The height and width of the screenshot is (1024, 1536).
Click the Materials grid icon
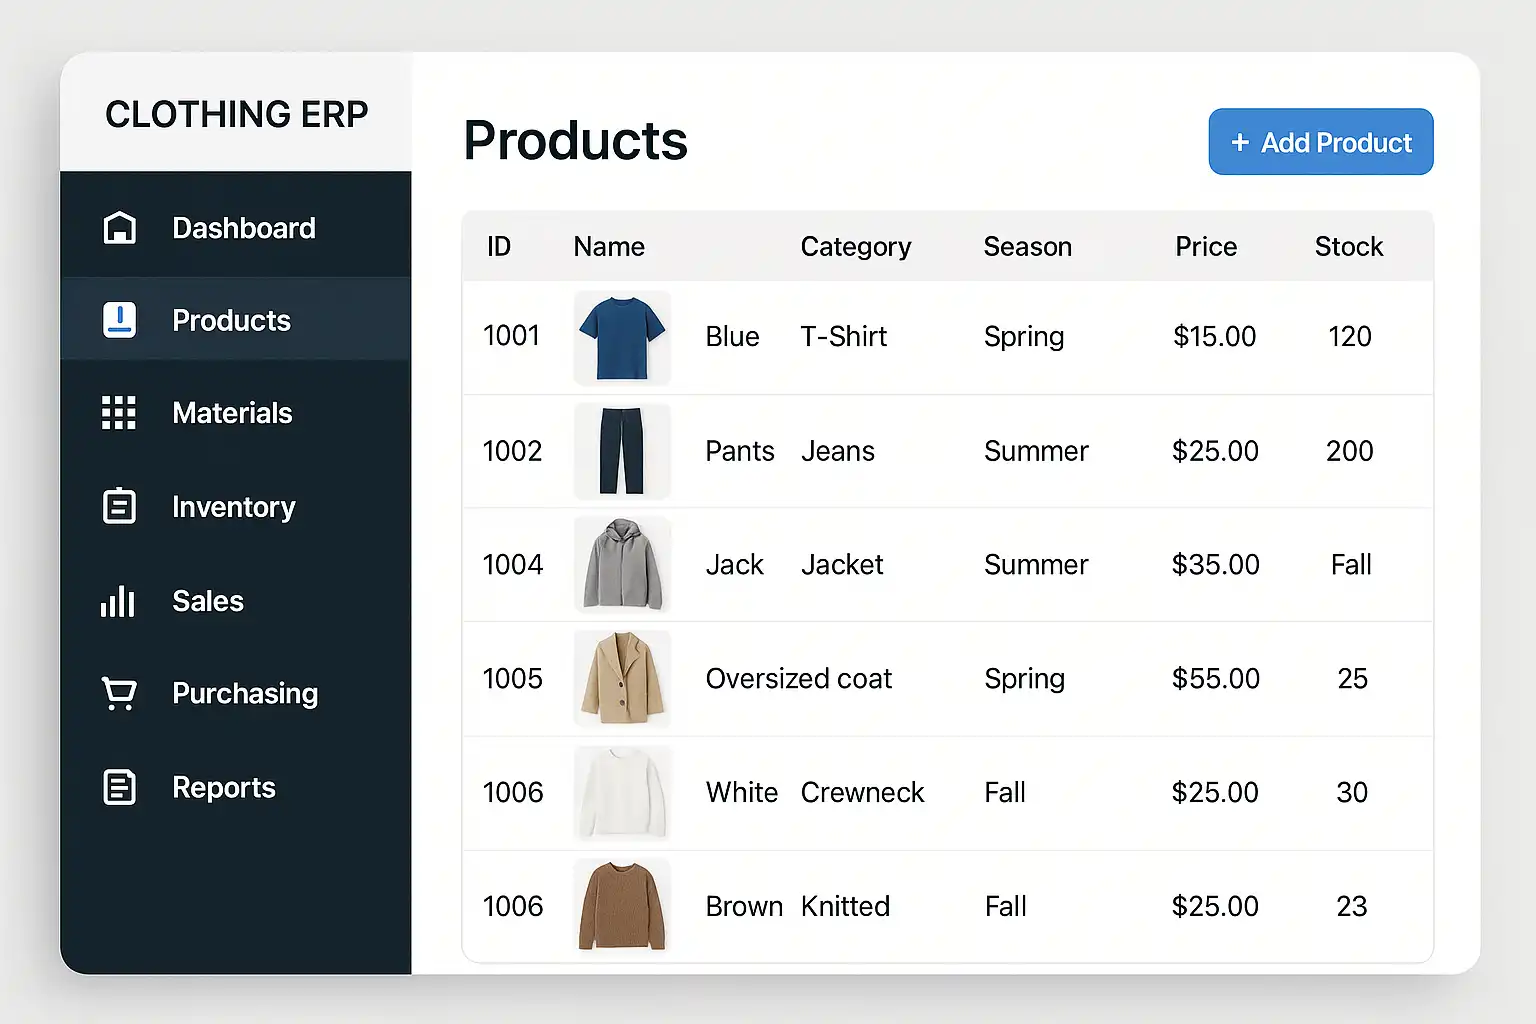[119, 413]
